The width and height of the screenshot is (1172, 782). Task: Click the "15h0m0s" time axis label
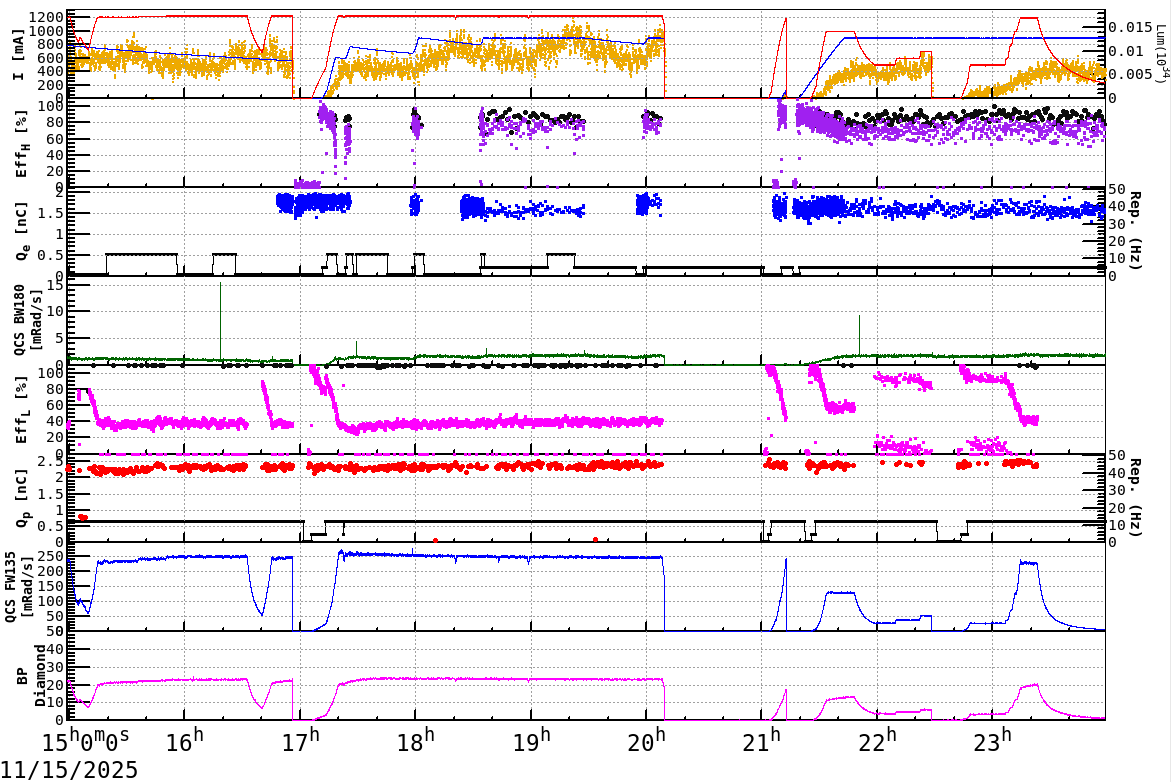85,741
